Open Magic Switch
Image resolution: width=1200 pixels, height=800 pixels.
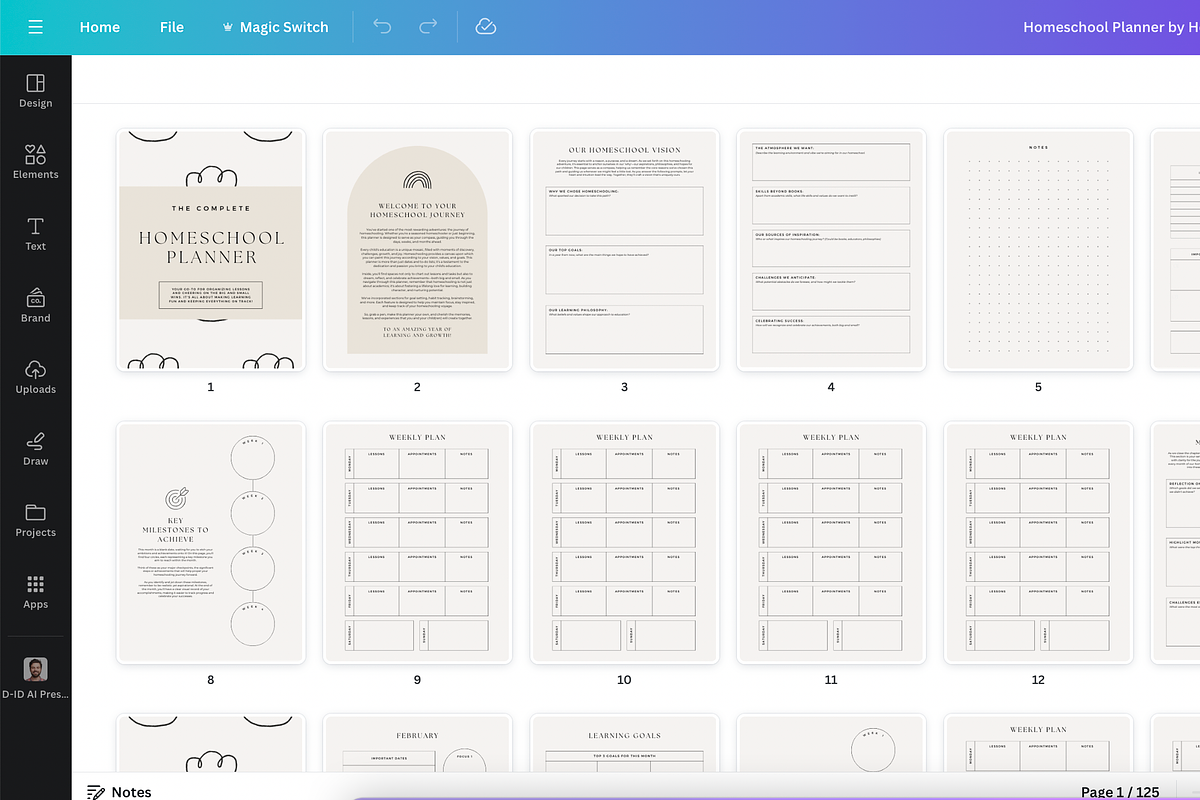point(275,27)
